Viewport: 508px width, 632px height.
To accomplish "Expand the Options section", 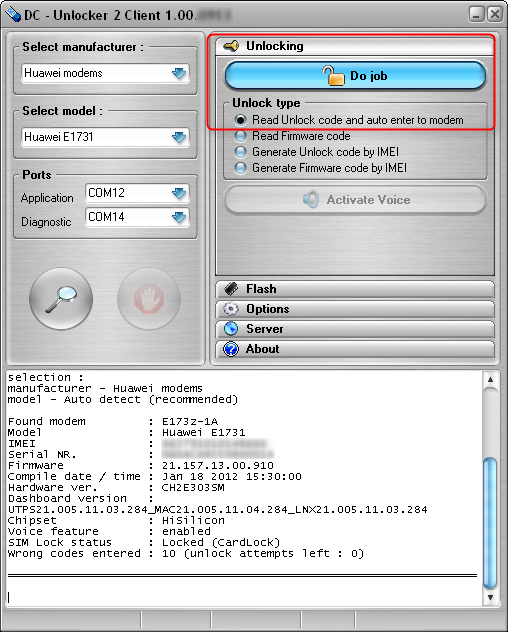I will [355, 309].
